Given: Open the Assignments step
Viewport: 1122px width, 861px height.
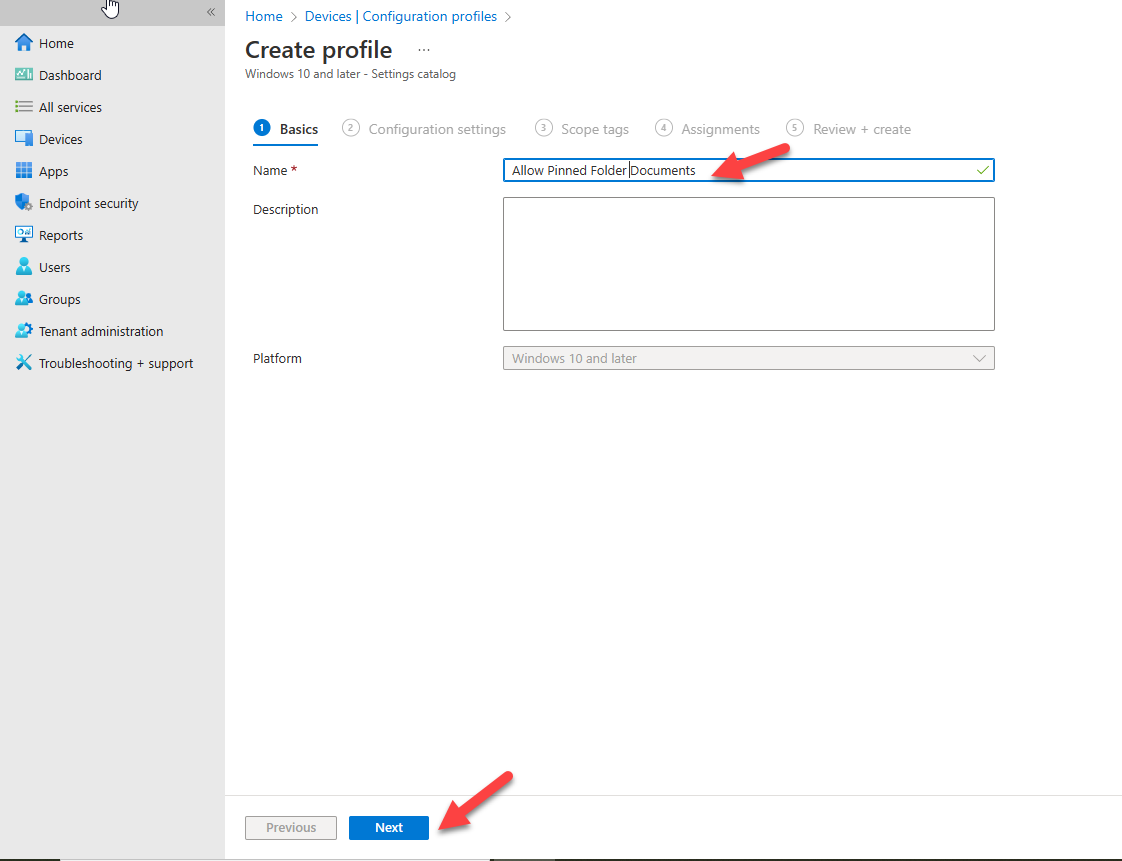Looking at the screenshot, I should pyautogui.click(x=722, y=128).
